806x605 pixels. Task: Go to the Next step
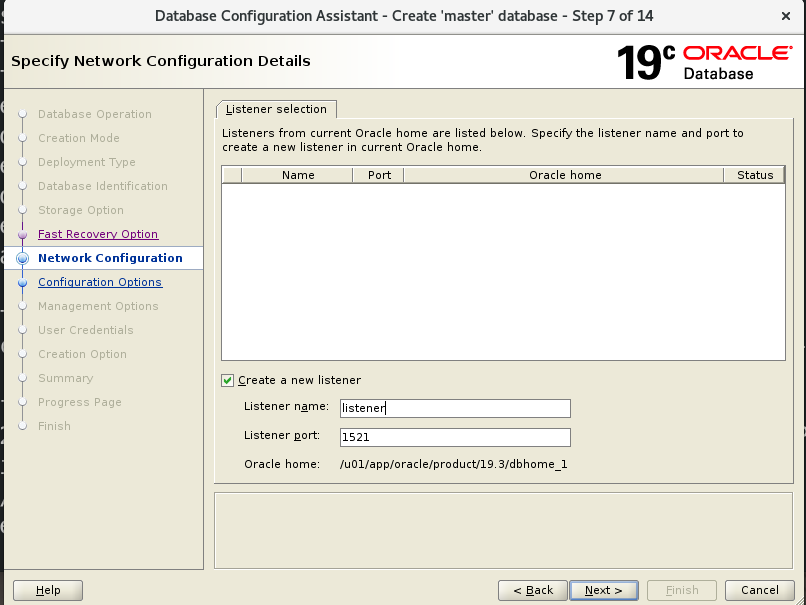click(603, 590)
